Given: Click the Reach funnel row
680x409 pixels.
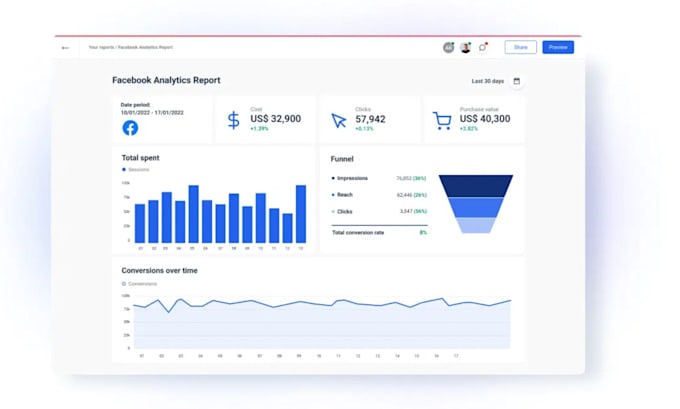Looking at the screenshot, I should click(x=379, y=195).
